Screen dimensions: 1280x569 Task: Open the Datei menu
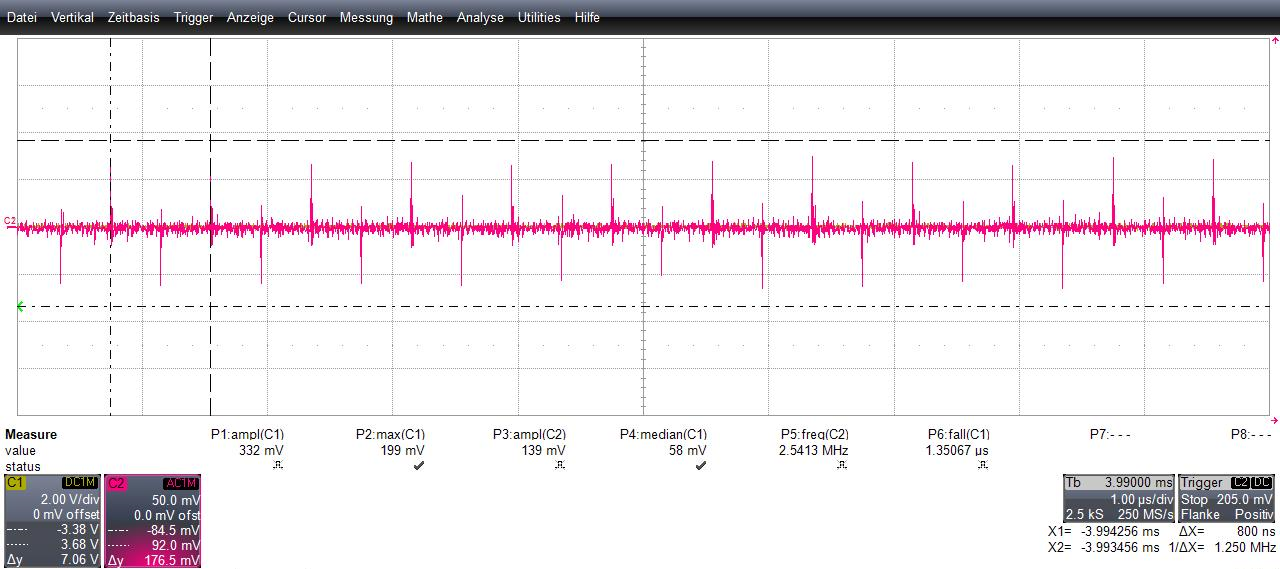[22, 17]
